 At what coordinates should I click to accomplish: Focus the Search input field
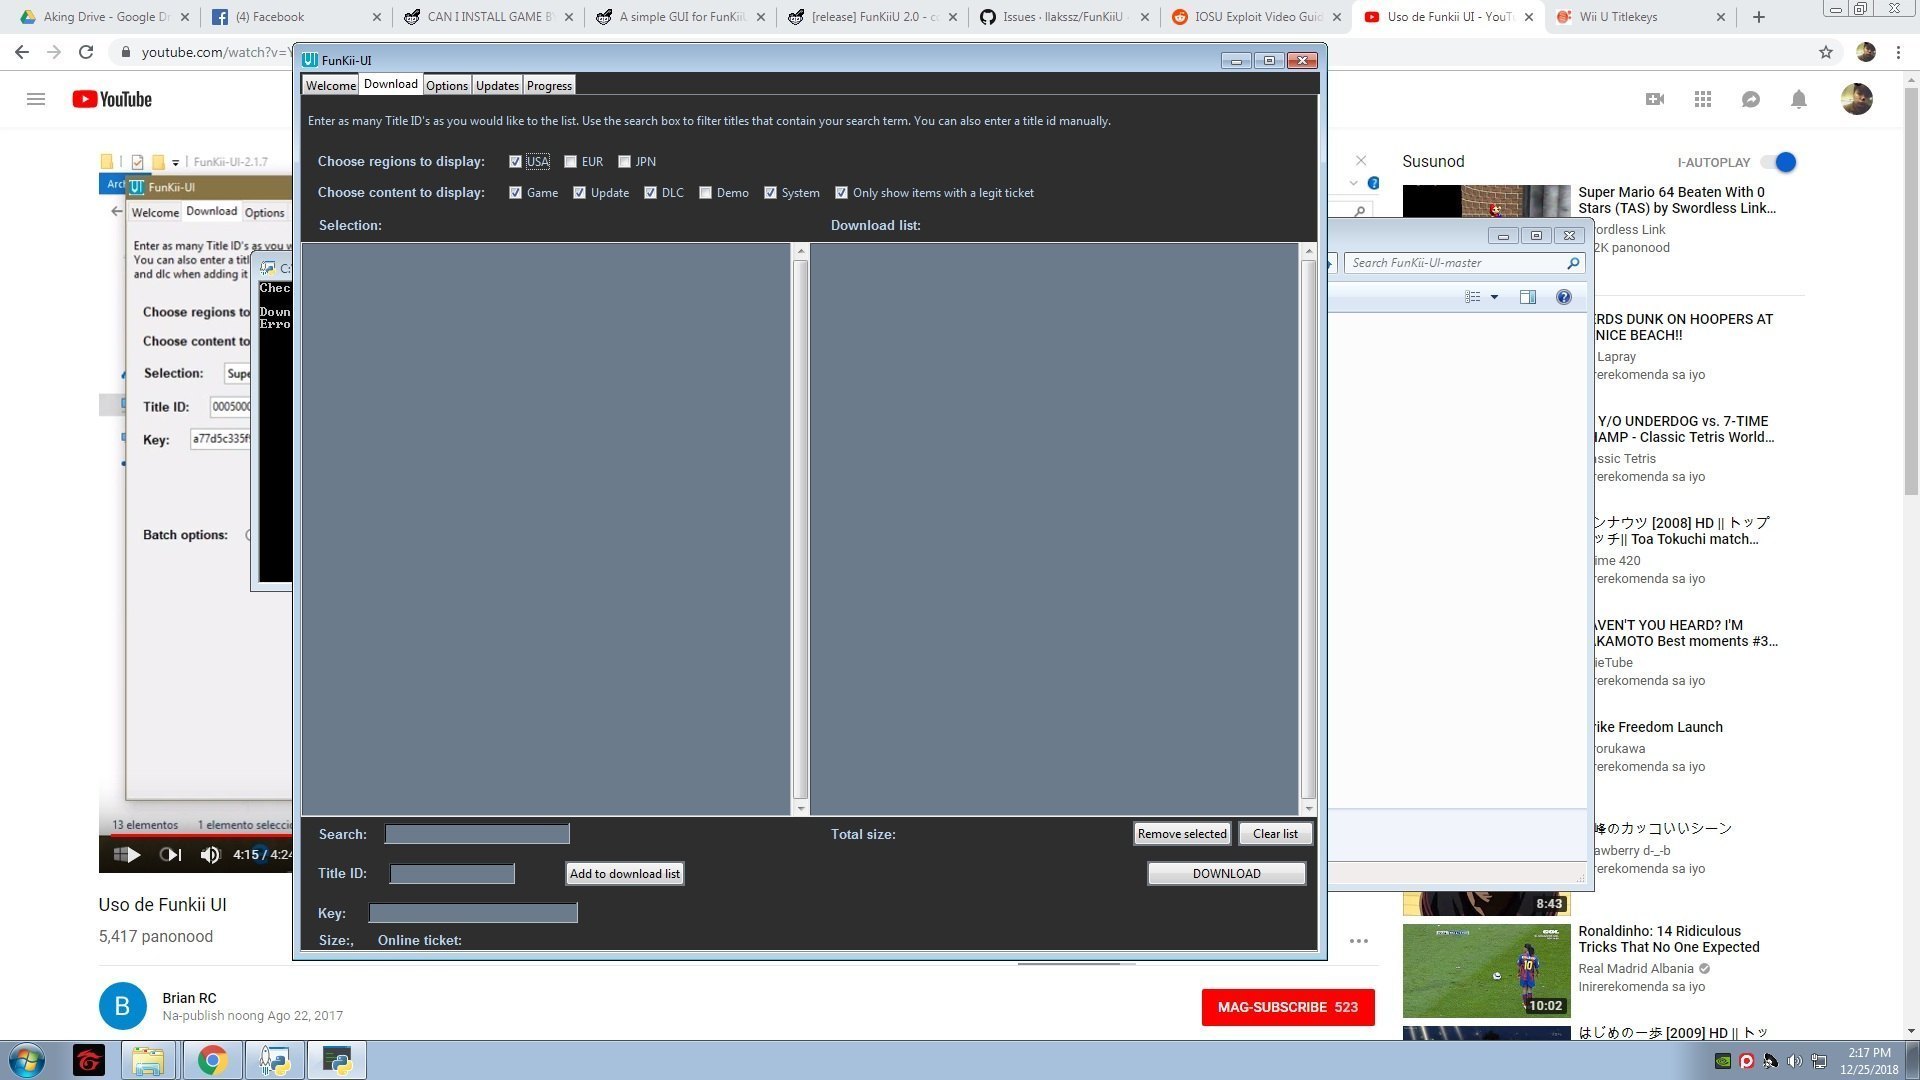tap(477, 834)
